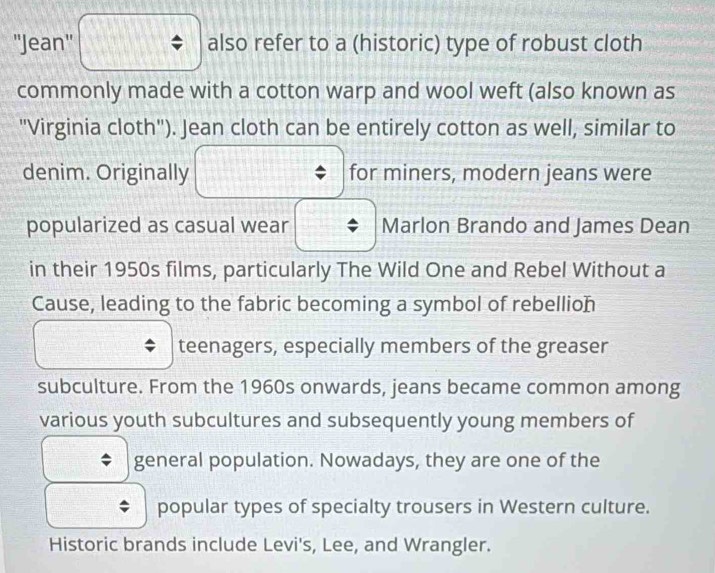This screenshot has height=573, width=715.
Task: Click the text "Historic brands include"
Action: (150, 546)
